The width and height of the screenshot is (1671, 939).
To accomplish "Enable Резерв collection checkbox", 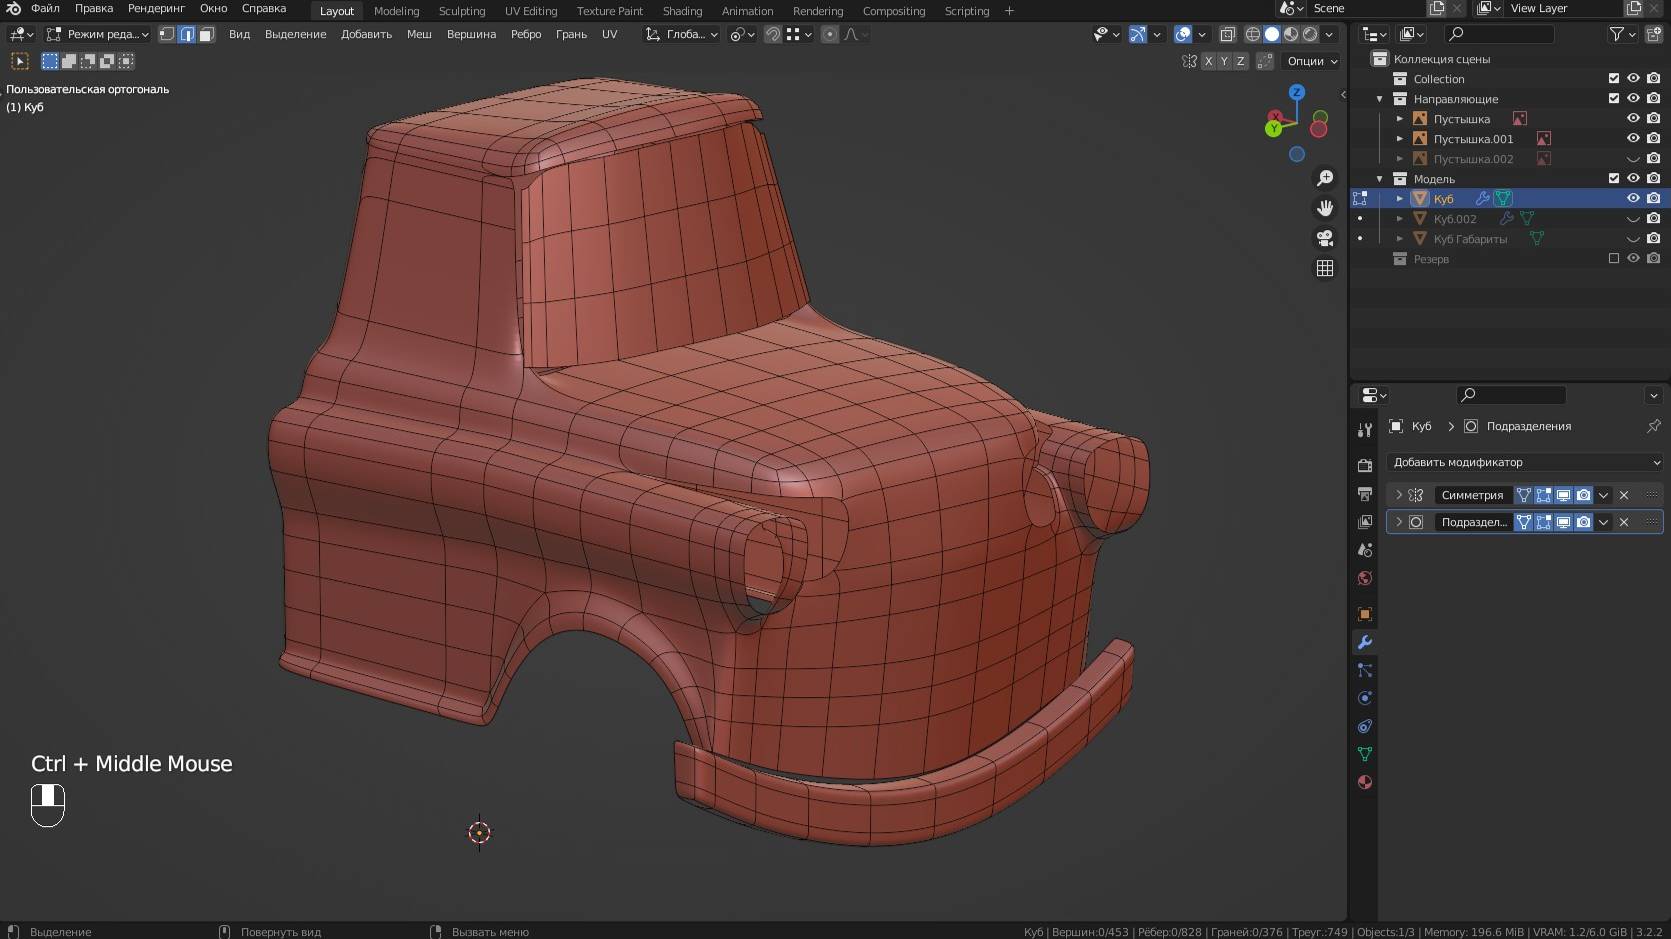I will 1613,258.
